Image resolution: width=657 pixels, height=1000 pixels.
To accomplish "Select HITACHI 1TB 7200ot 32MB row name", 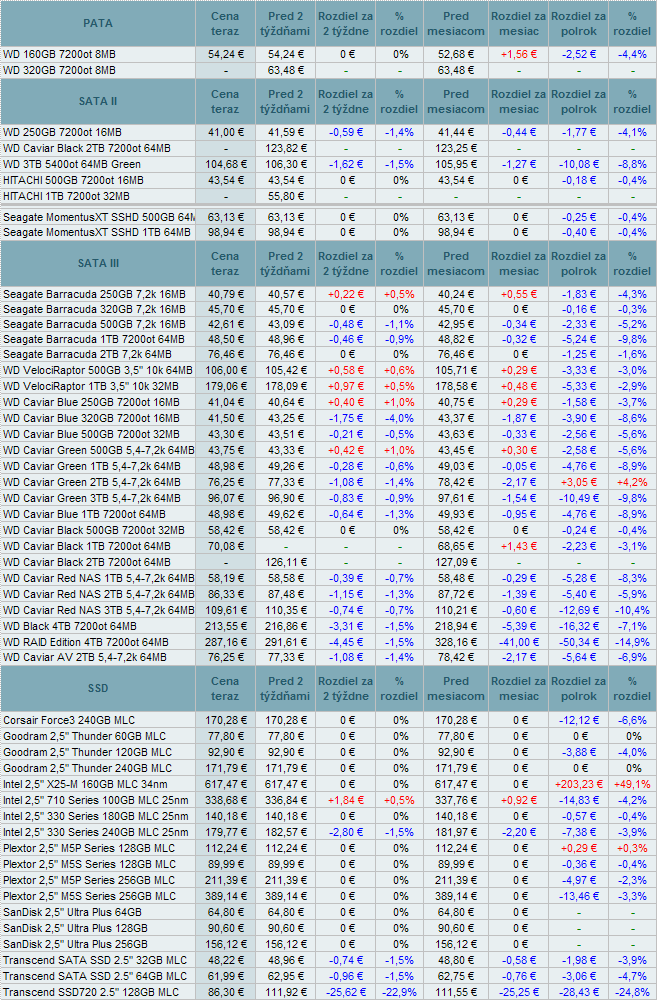I will pyautogui.click(x=66, y=196).
